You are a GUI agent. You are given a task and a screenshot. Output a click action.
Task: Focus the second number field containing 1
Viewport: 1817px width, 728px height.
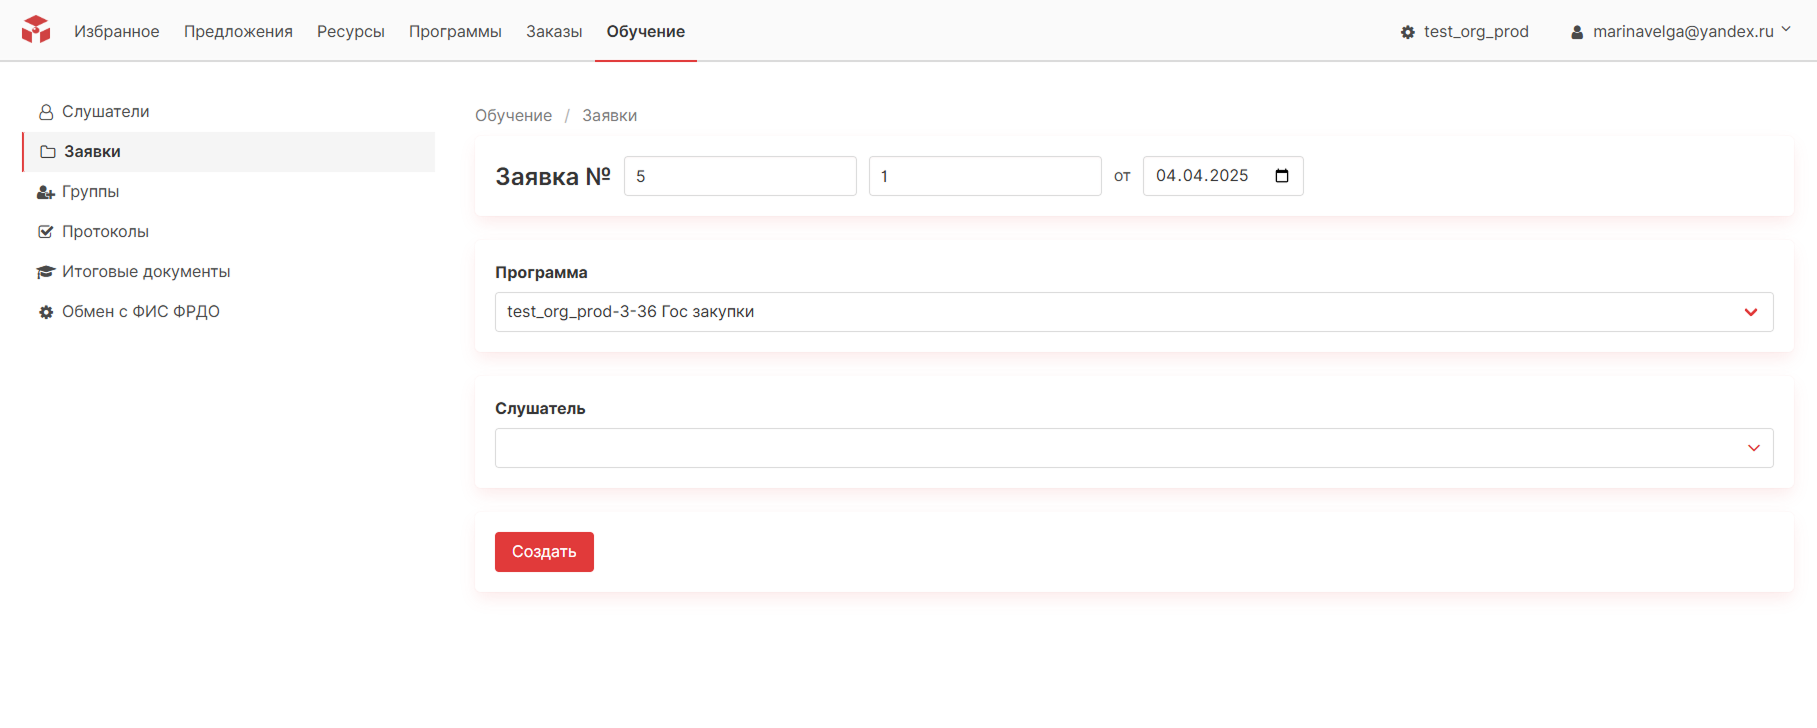click(985, 176)
